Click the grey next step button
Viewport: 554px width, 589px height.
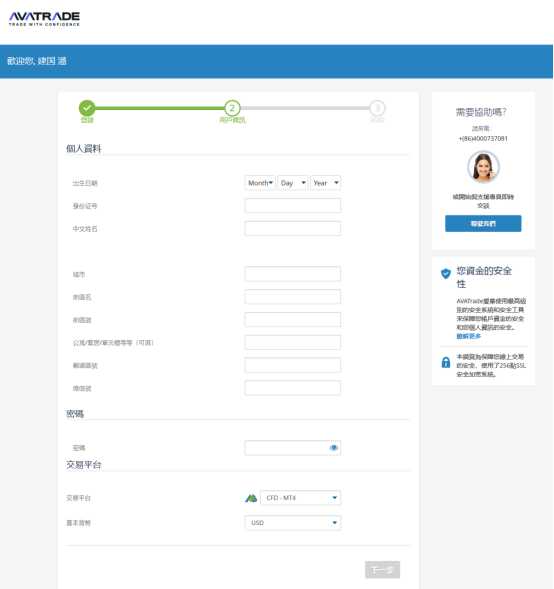point(382,570)
